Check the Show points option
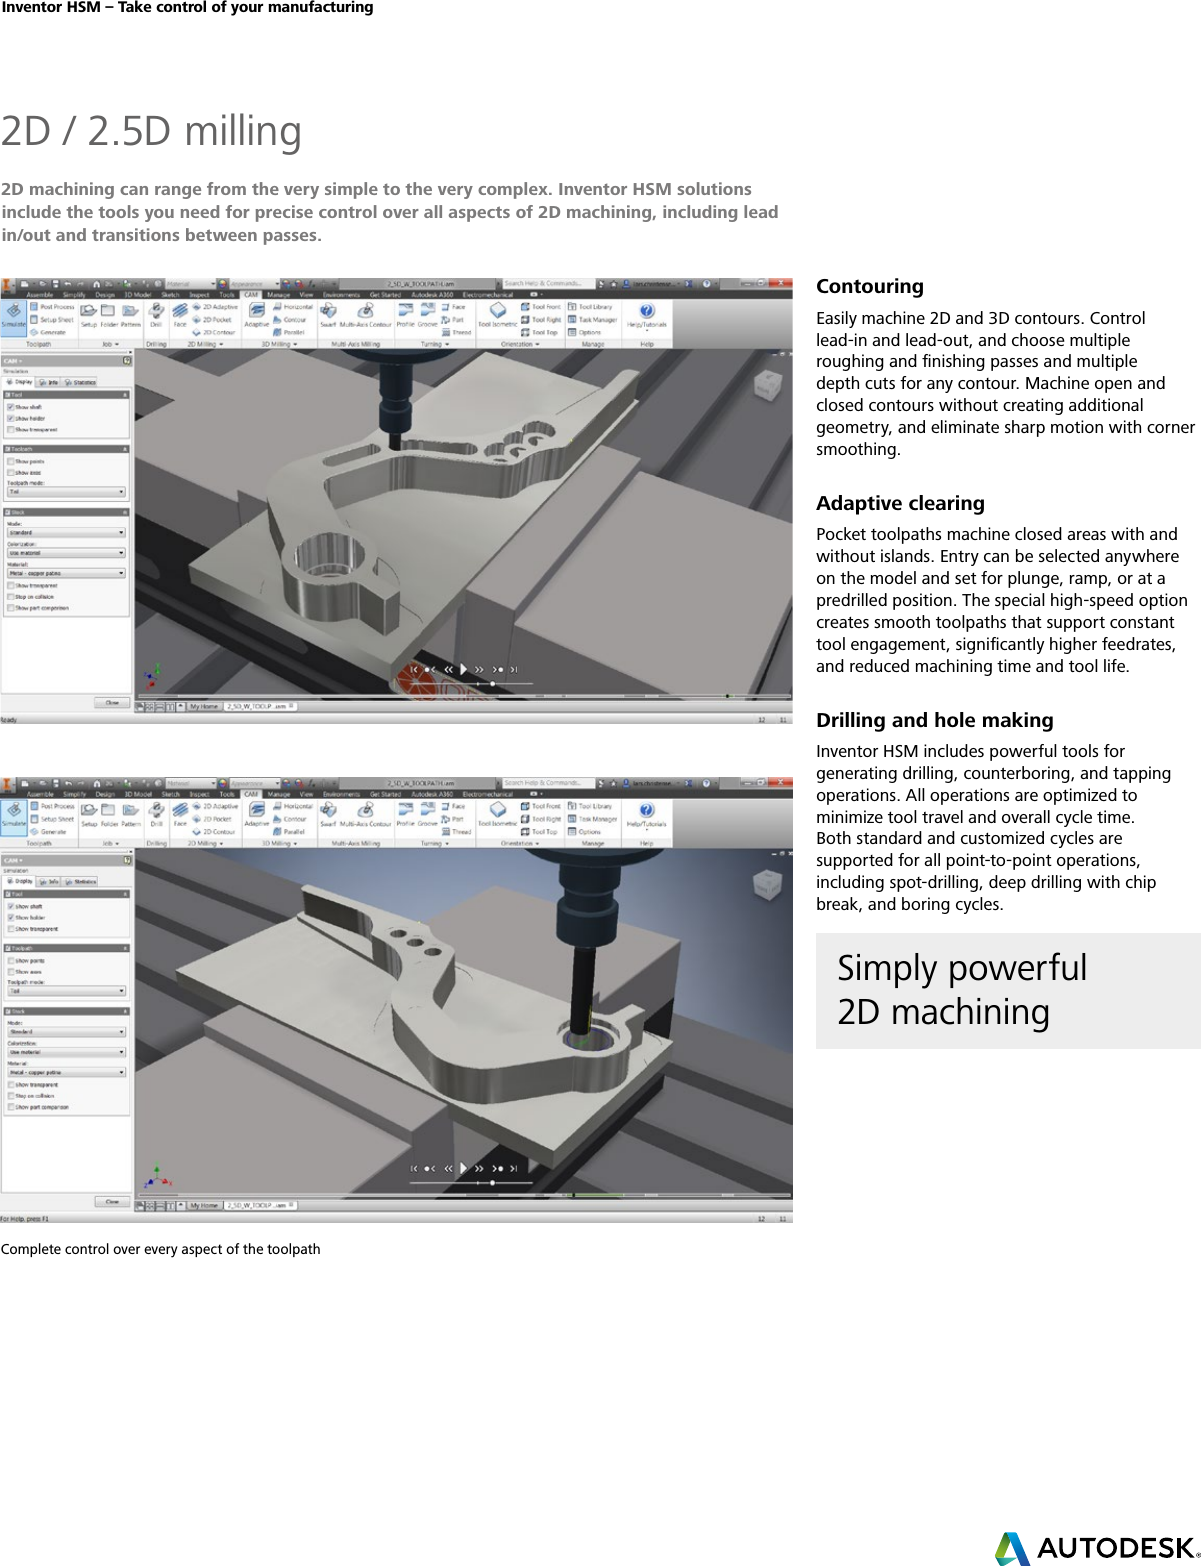Image resolution: width=1201 pixels, height=1566 pixels. pyautogui.click(x=11, y=461)
